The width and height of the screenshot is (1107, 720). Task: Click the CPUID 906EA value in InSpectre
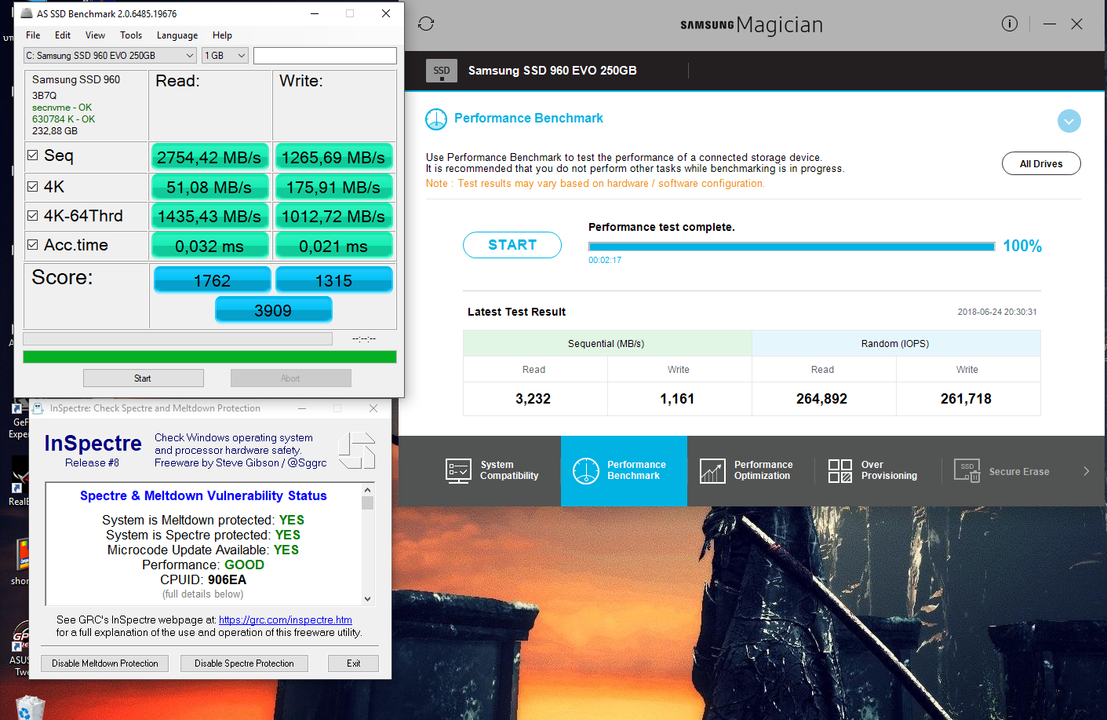pyautogui.click(x=227, y=580)
